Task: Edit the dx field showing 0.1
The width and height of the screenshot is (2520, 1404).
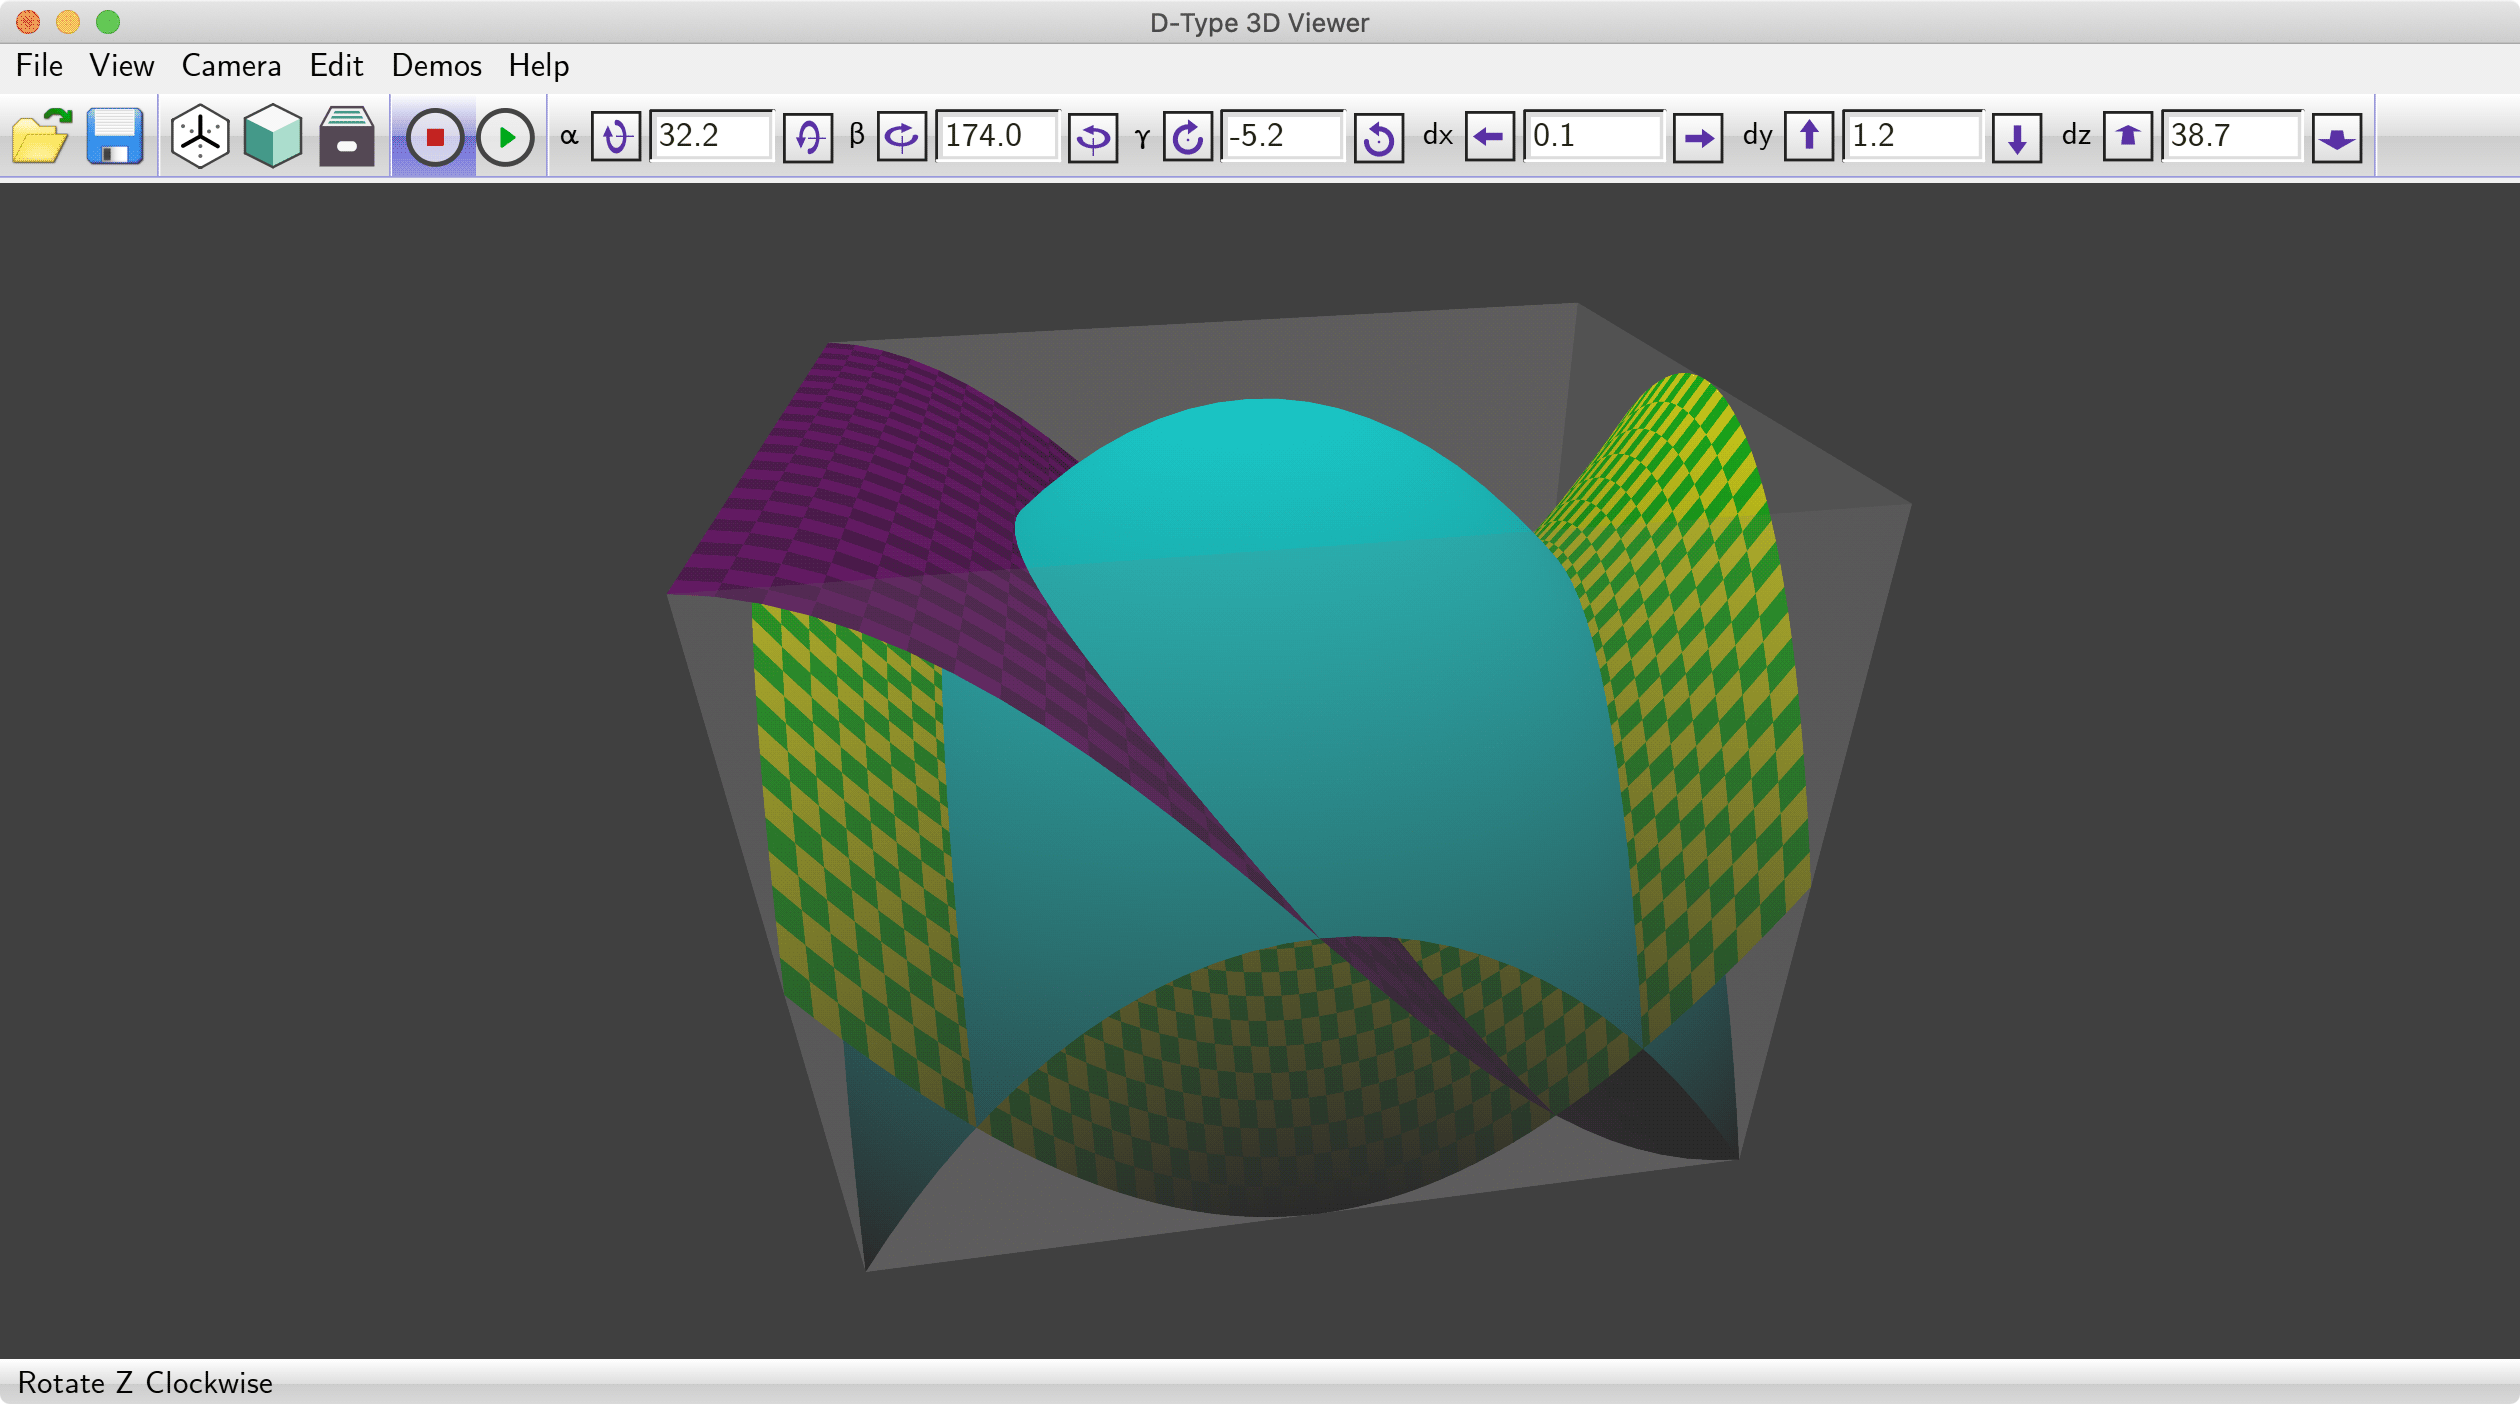Action: click(x=1594, y=135)
